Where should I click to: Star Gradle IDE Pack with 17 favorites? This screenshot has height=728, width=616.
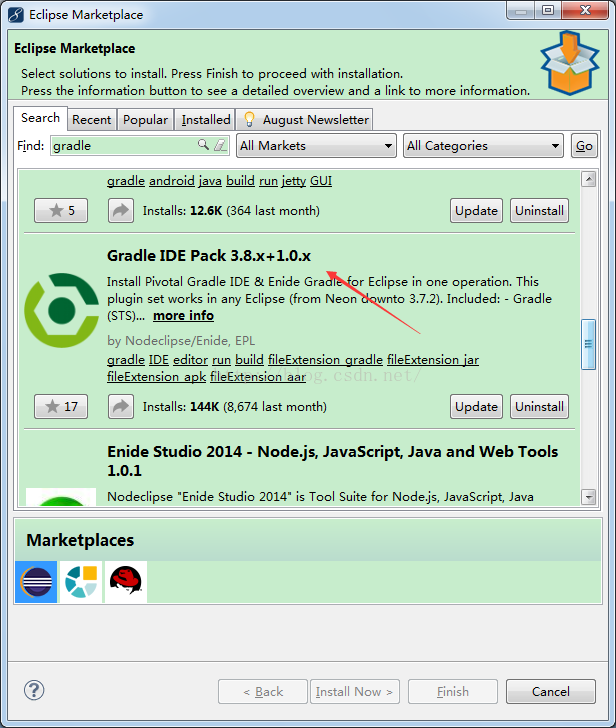(61, 406)
